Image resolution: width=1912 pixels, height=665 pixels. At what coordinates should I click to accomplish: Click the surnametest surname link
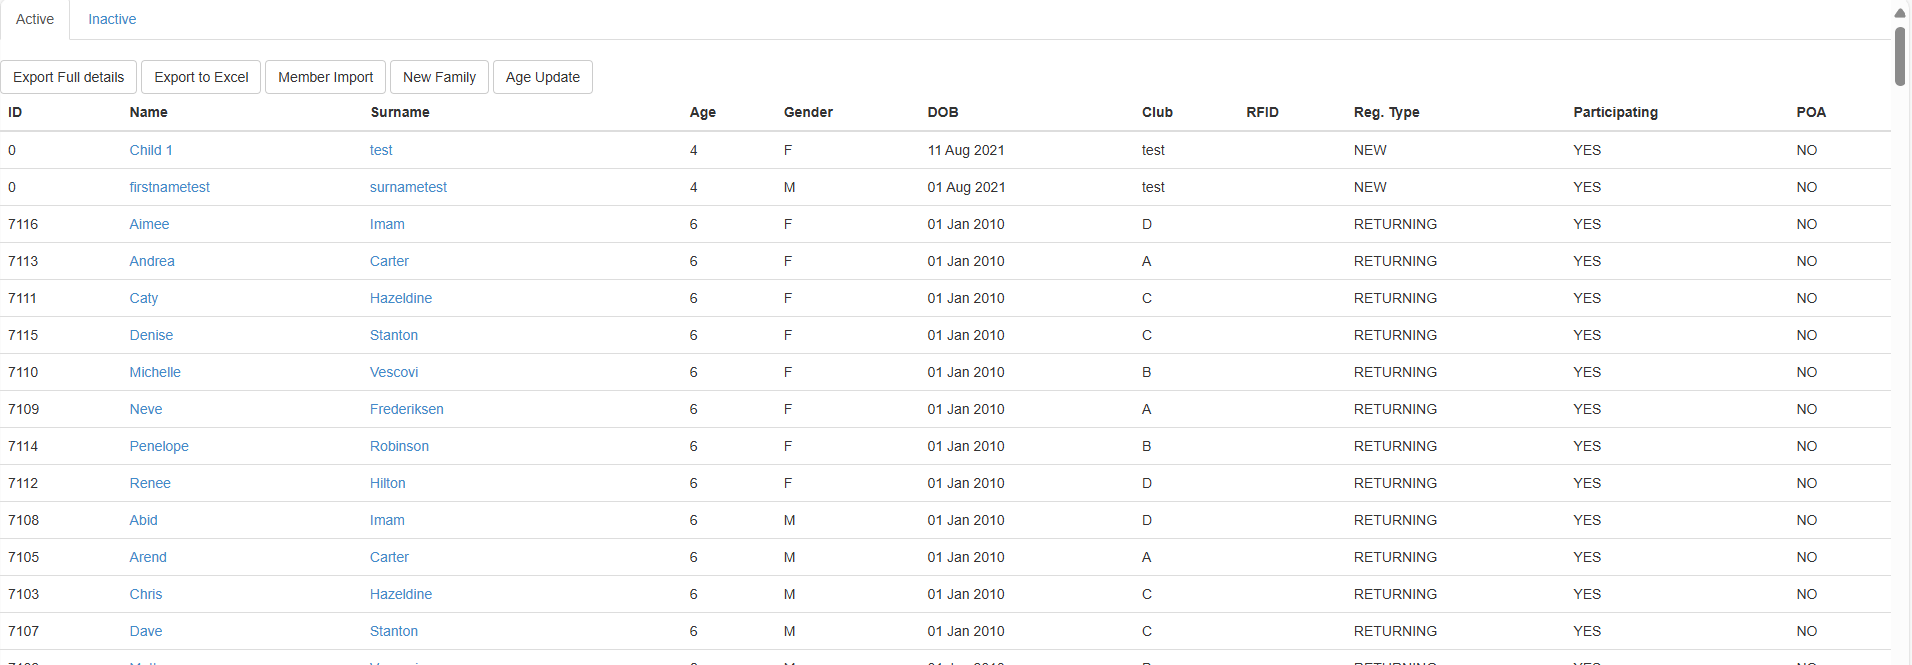(x=408, y=187)
